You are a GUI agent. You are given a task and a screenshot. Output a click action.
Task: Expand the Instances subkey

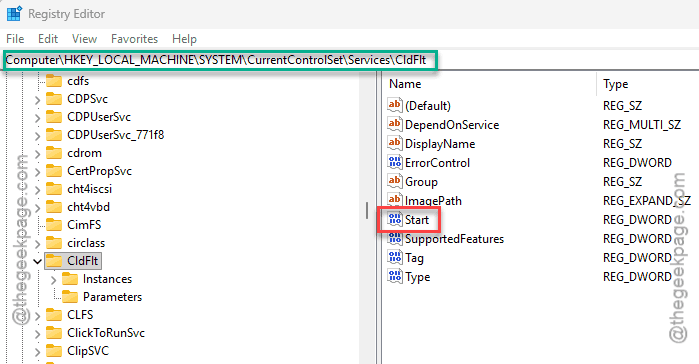click(x=53, y=280)
